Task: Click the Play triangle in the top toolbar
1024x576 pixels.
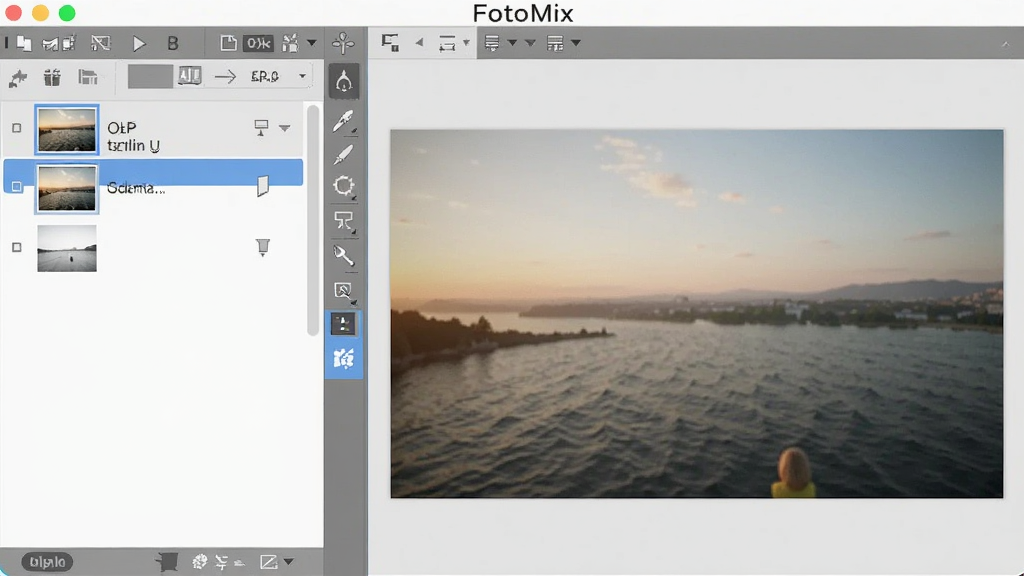Action: tap(138, 44)
